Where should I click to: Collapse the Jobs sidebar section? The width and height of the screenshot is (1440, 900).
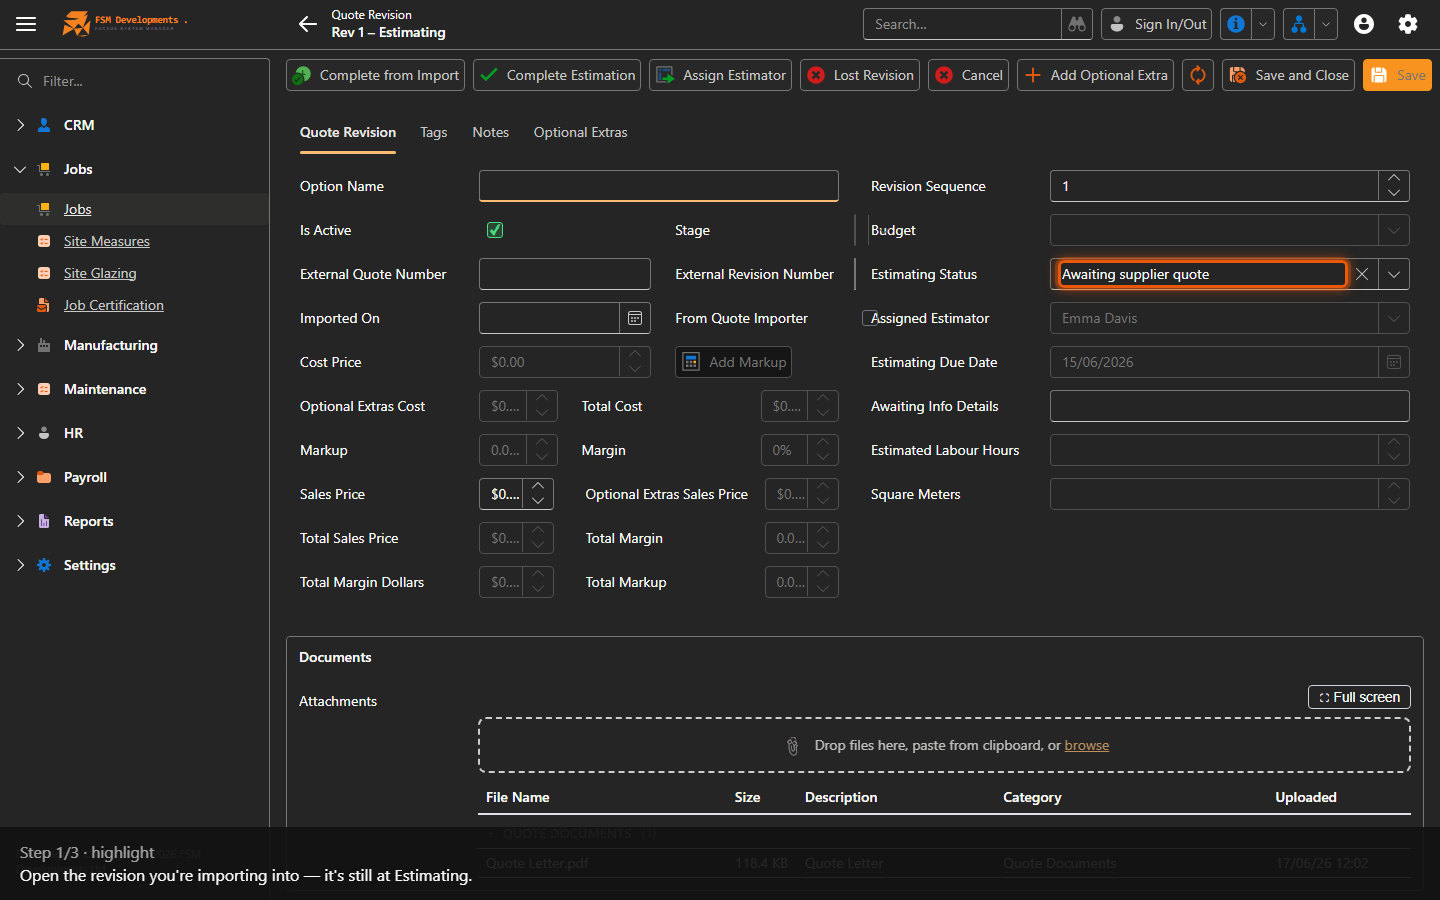(x=20, y=169)
